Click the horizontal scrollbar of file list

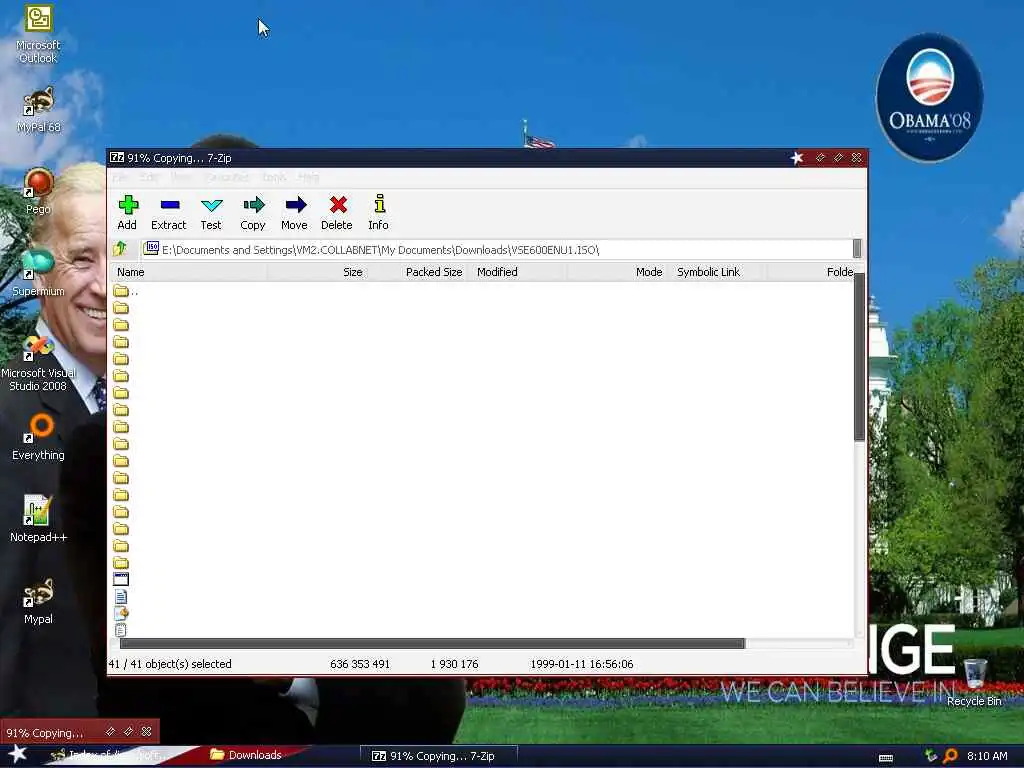(x=432, y=644)
